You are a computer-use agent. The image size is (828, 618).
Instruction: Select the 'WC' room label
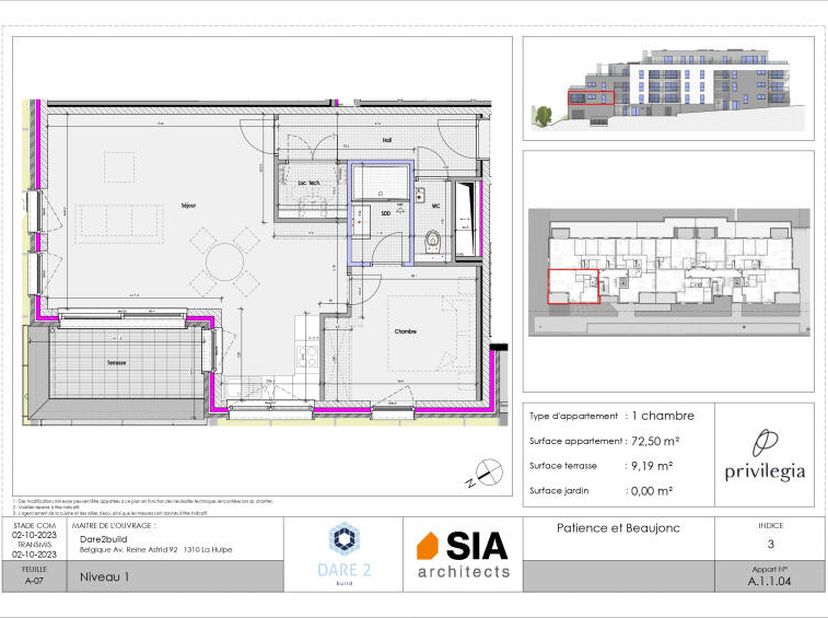[x=436, y=206]
